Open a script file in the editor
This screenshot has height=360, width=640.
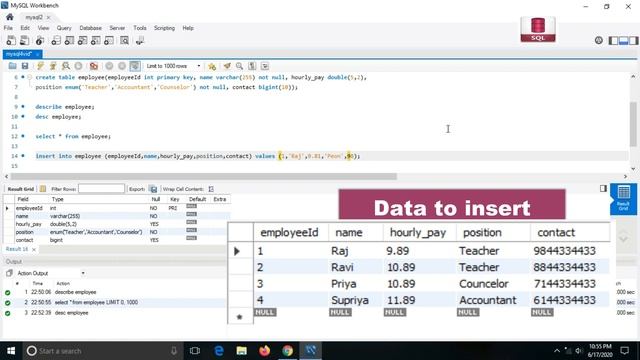click(x=12, y=66)
